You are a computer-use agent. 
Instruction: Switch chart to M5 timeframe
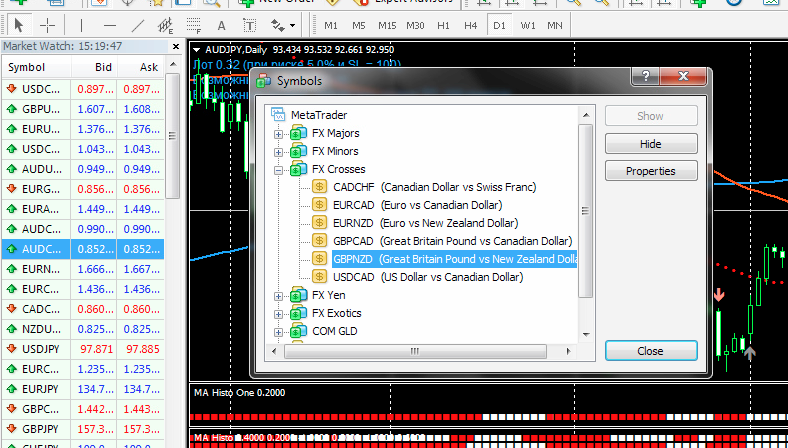[x=358, y=26]
